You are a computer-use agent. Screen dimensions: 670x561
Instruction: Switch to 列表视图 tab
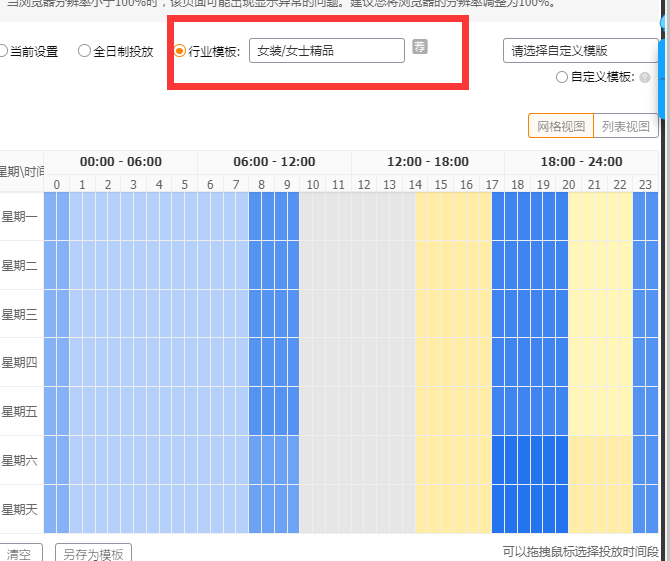click(x=626, y=126)
